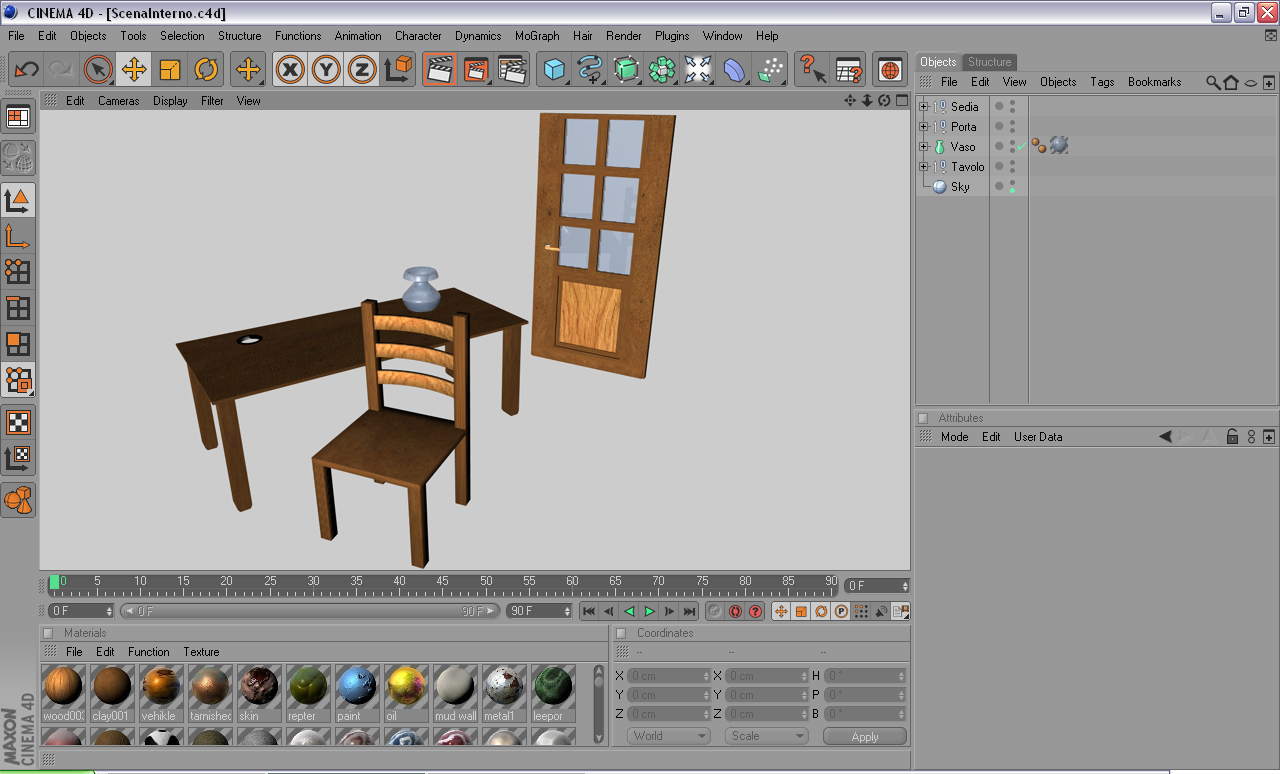Click the Undo arrow icon

(x=26, y=70)
